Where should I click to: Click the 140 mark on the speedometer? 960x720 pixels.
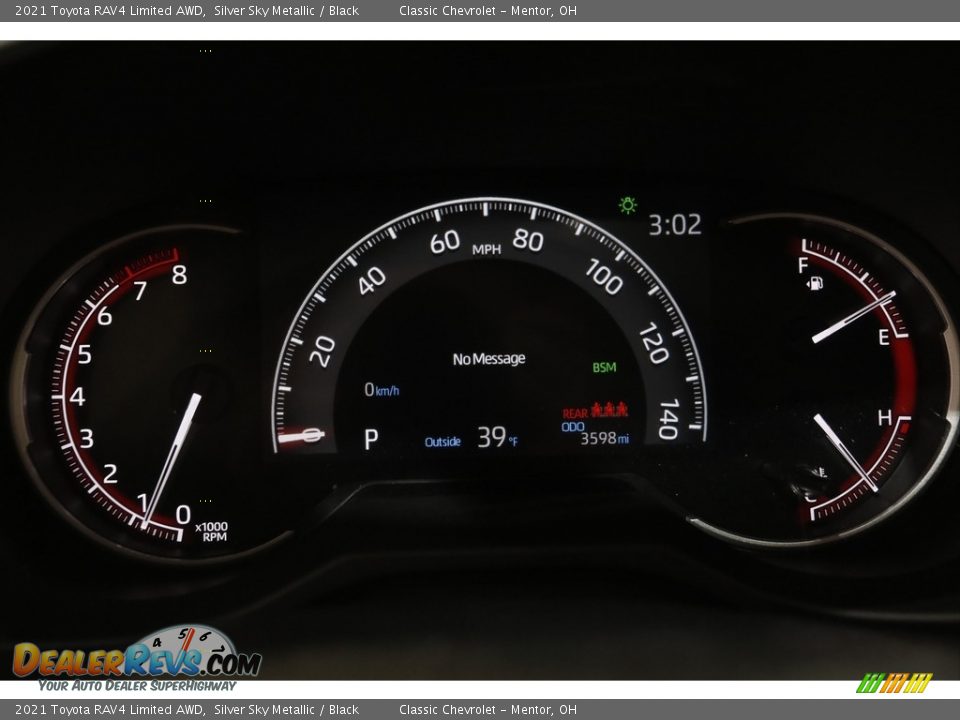(669, 419)
